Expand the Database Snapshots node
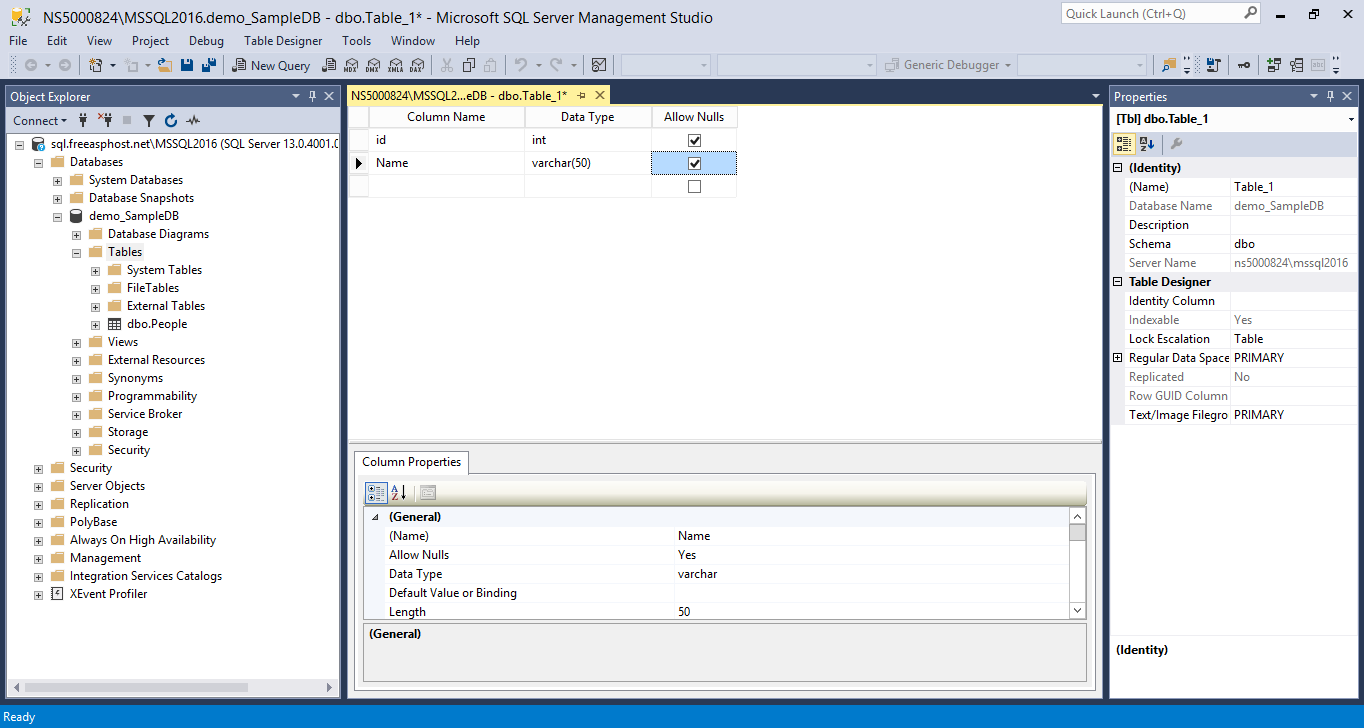 [58, 198]
